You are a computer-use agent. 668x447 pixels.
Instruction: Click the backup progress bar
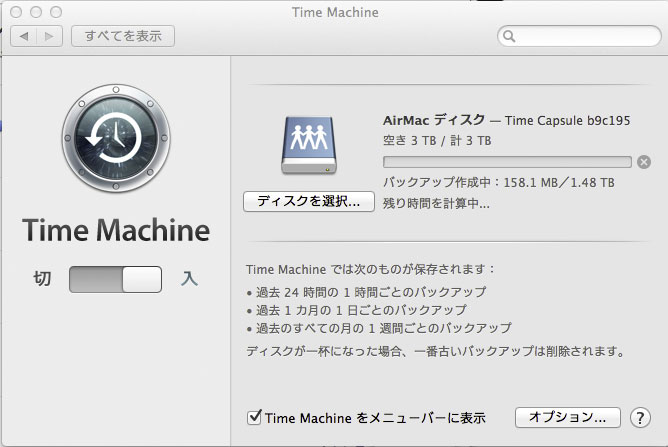[x=507, y=162]
